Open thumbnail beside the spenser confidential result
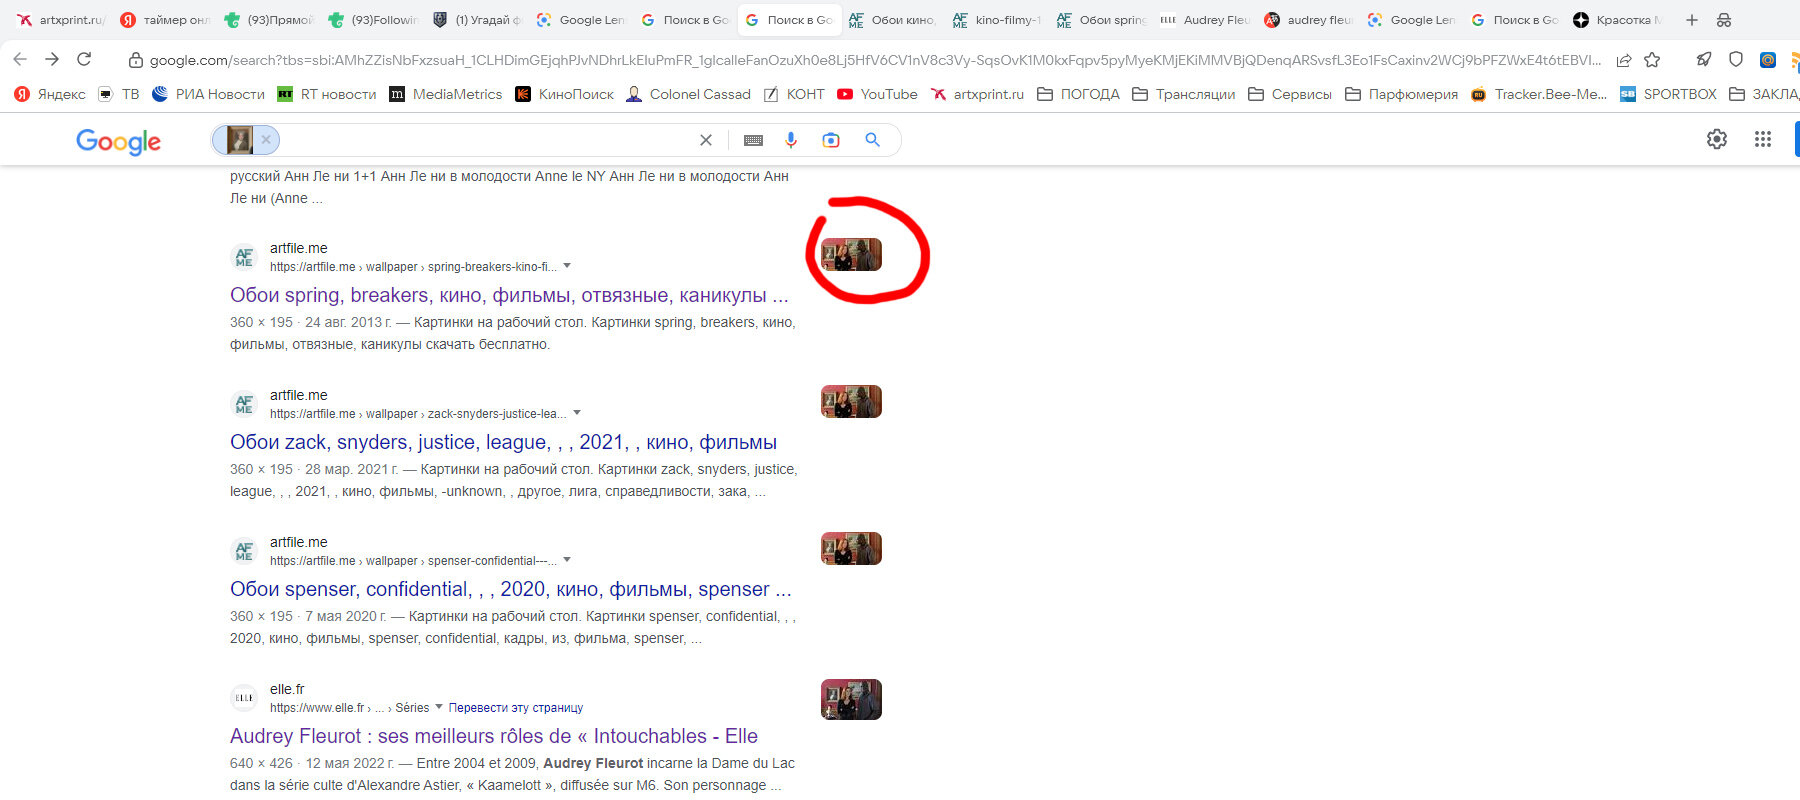1800x800 pixels. 851,548
